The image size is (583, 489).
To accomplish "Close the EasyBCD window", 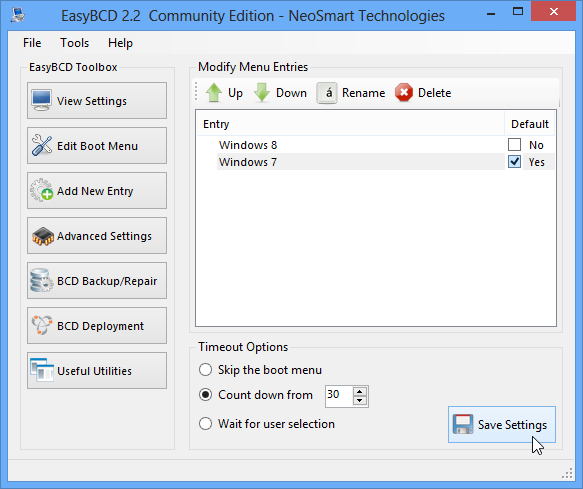I will 554,12.
